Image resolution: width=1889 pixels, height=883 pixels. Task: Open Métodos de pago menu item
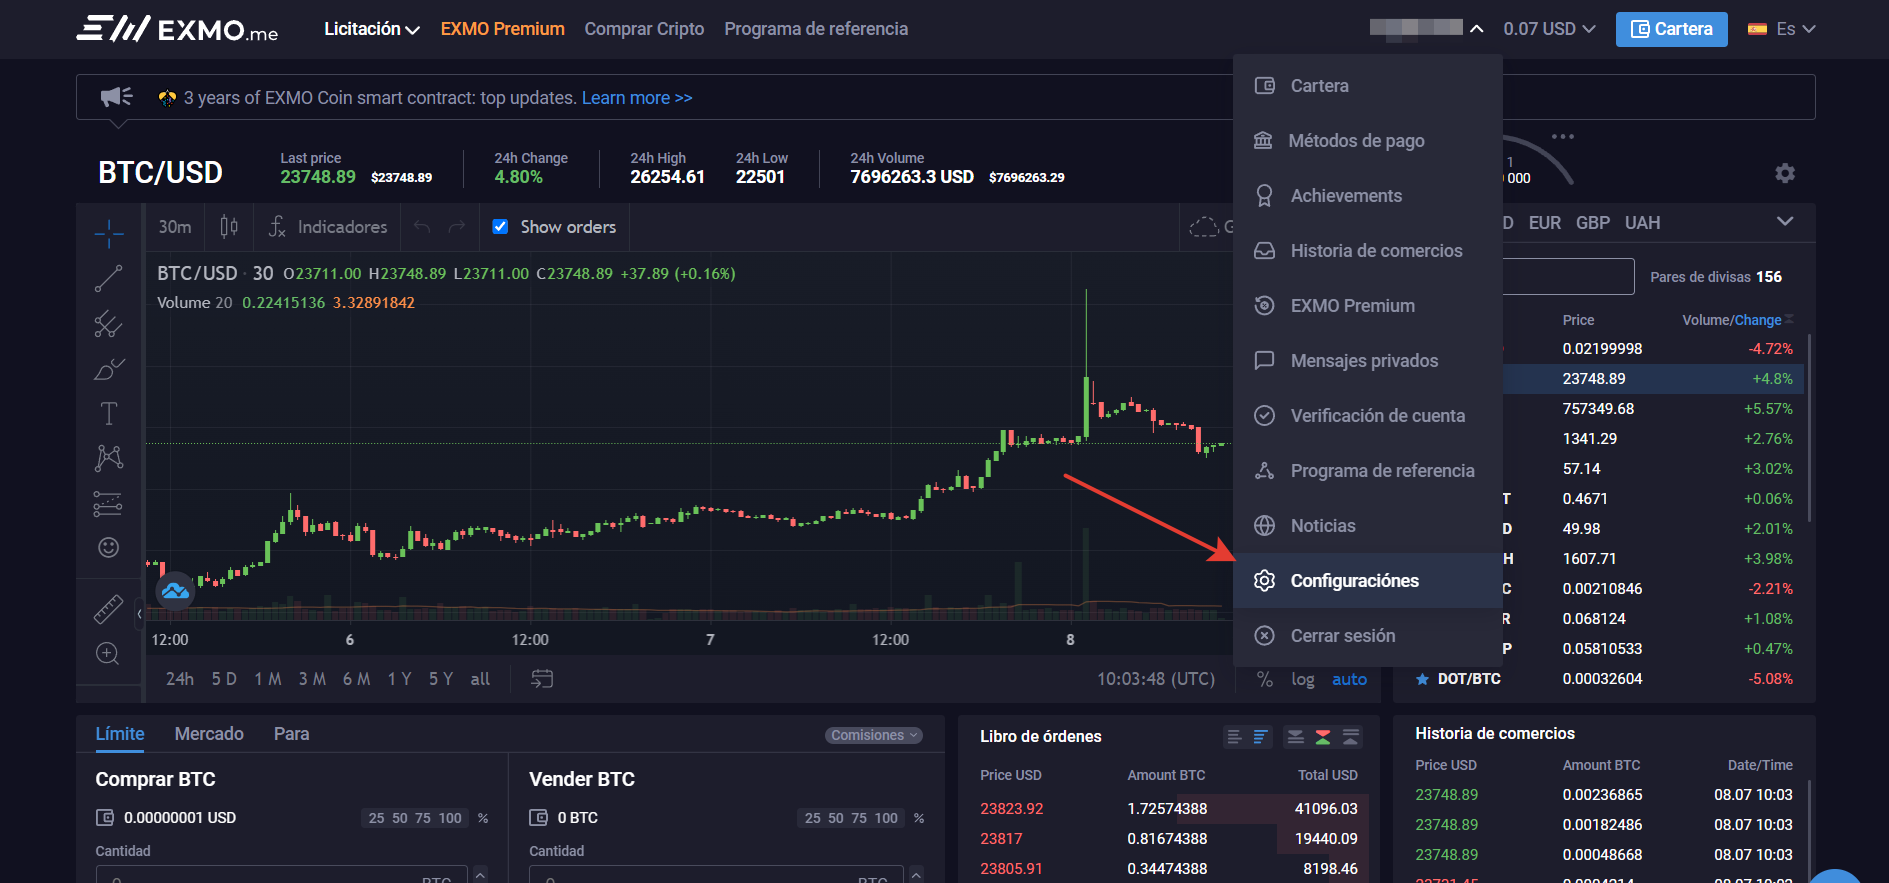1367,141
